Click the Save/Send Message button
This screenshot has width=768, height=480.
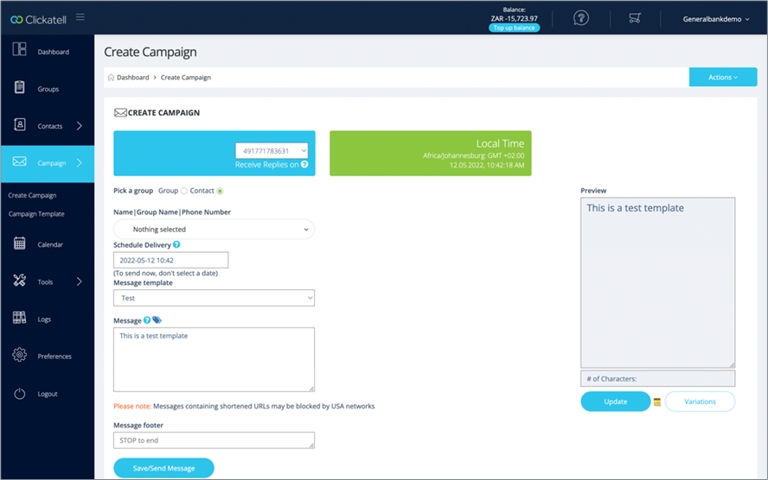(x=163, y=468)
